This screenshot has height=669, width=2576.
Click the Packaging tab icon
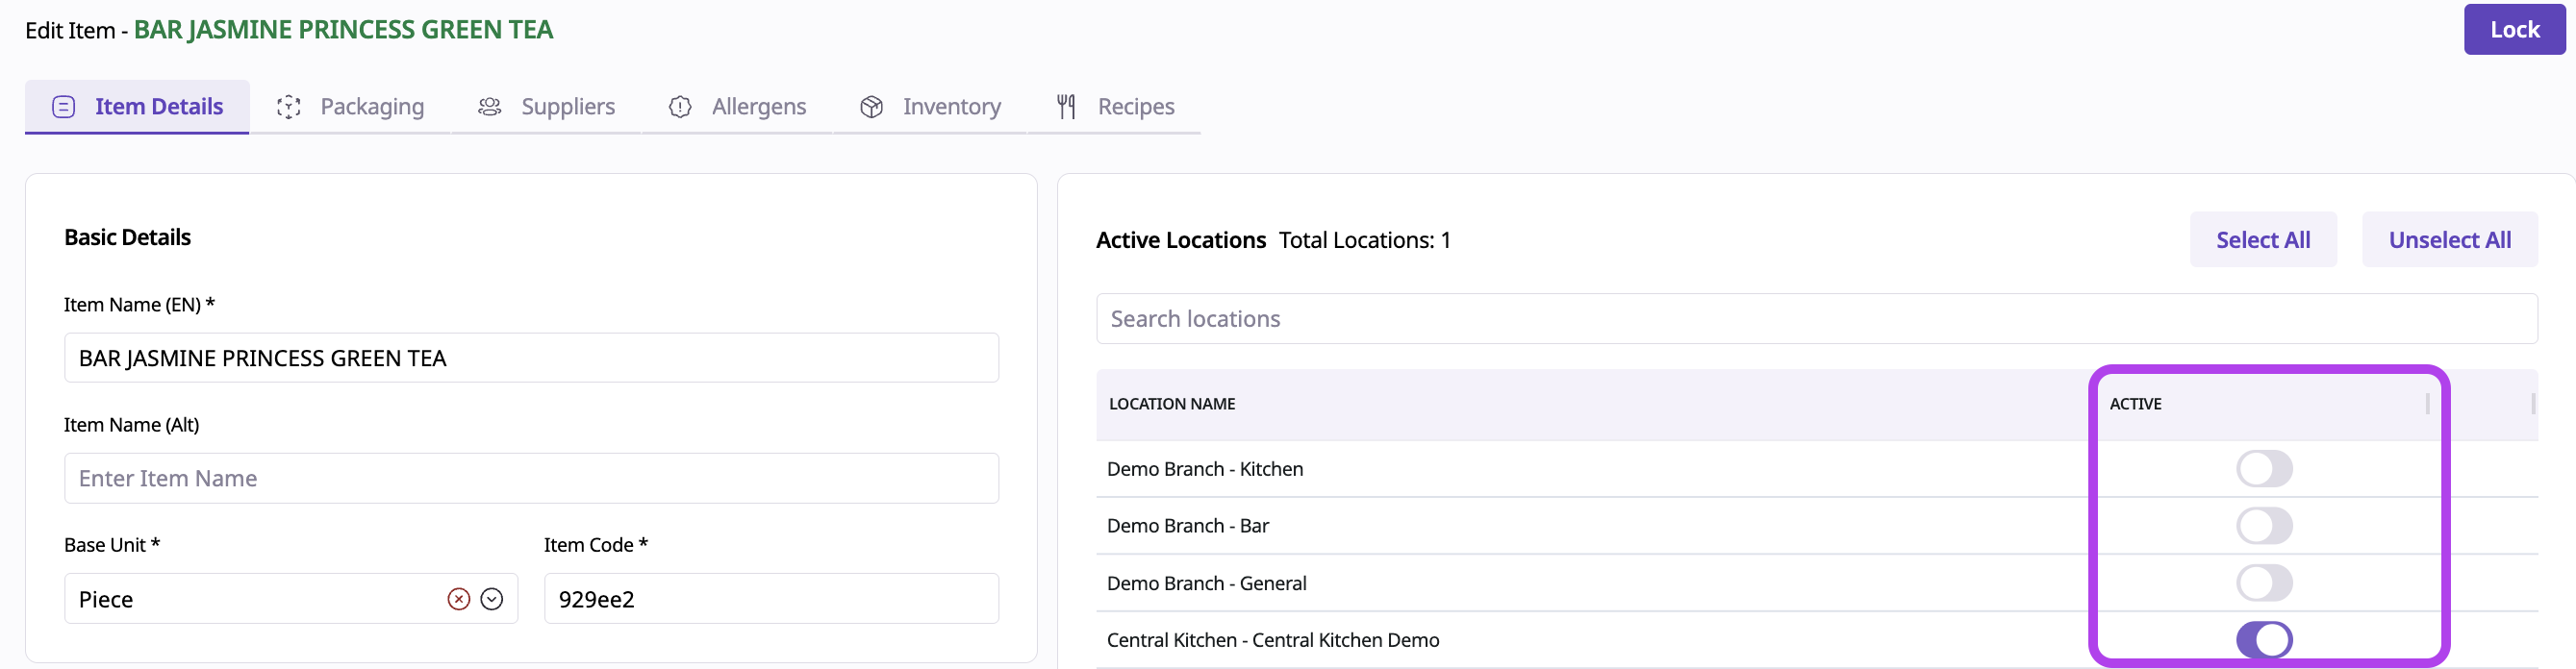point(289,107)
